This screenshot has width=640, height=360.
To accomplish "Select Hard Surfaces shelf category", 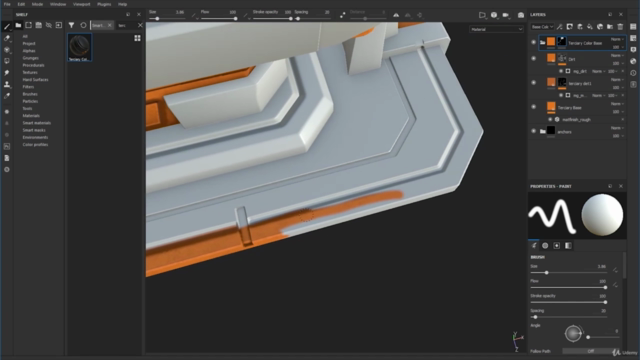I will tap(36, 80).
